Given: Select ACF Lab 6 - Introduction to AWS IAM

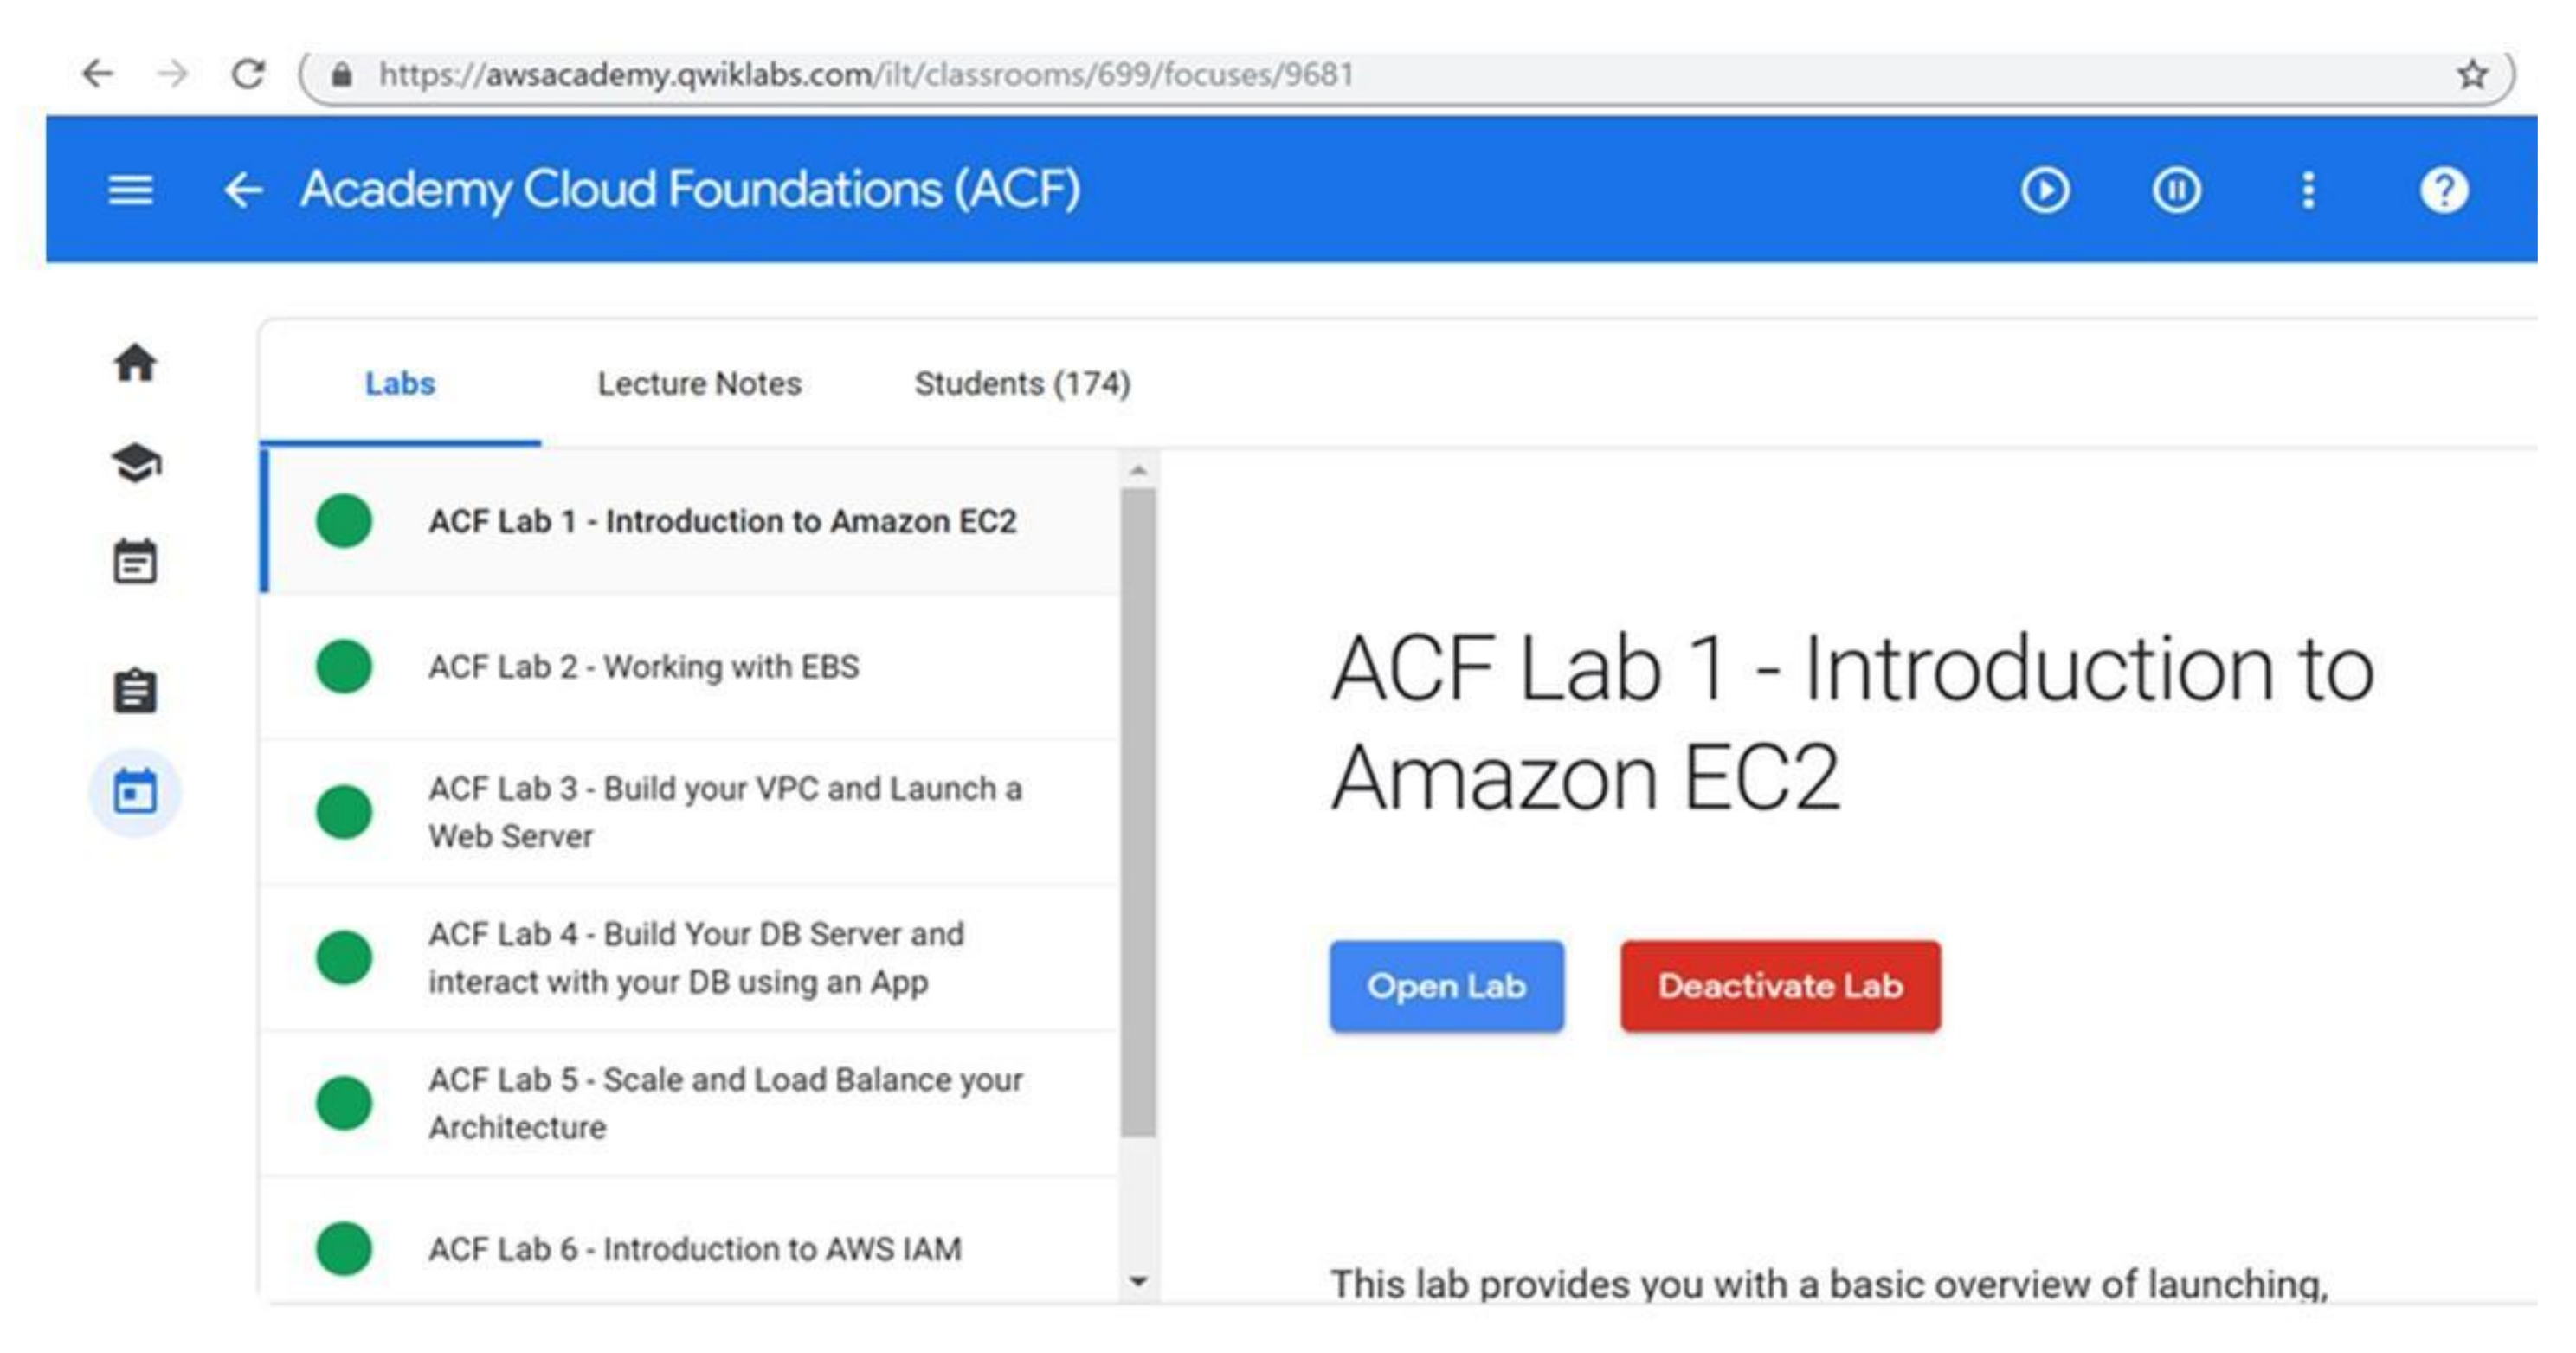Looking at the screenshot, I should (x=695, y=1249).
